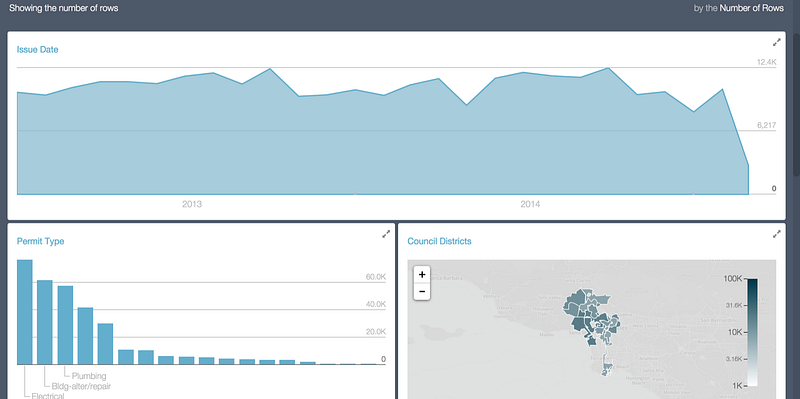Click the 1K legend label

click(x=737, y=386)
